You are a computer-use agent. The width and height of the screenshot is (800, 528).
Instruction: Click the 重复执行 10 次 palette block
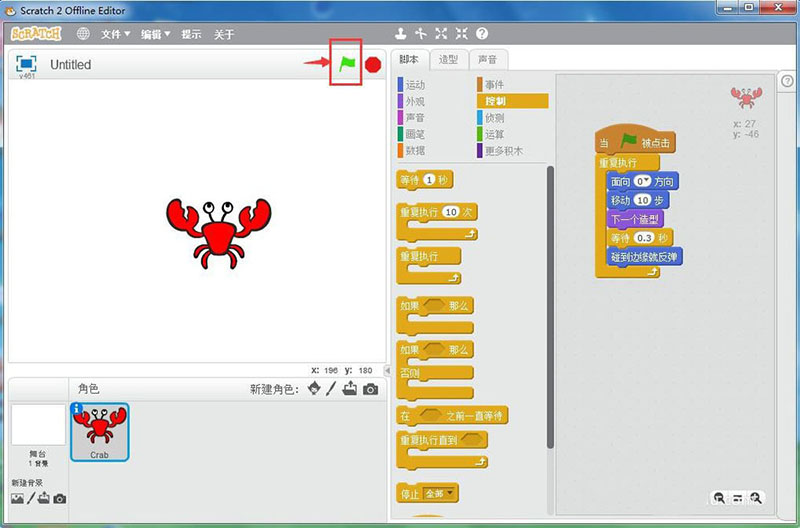[x=437, y=221]
